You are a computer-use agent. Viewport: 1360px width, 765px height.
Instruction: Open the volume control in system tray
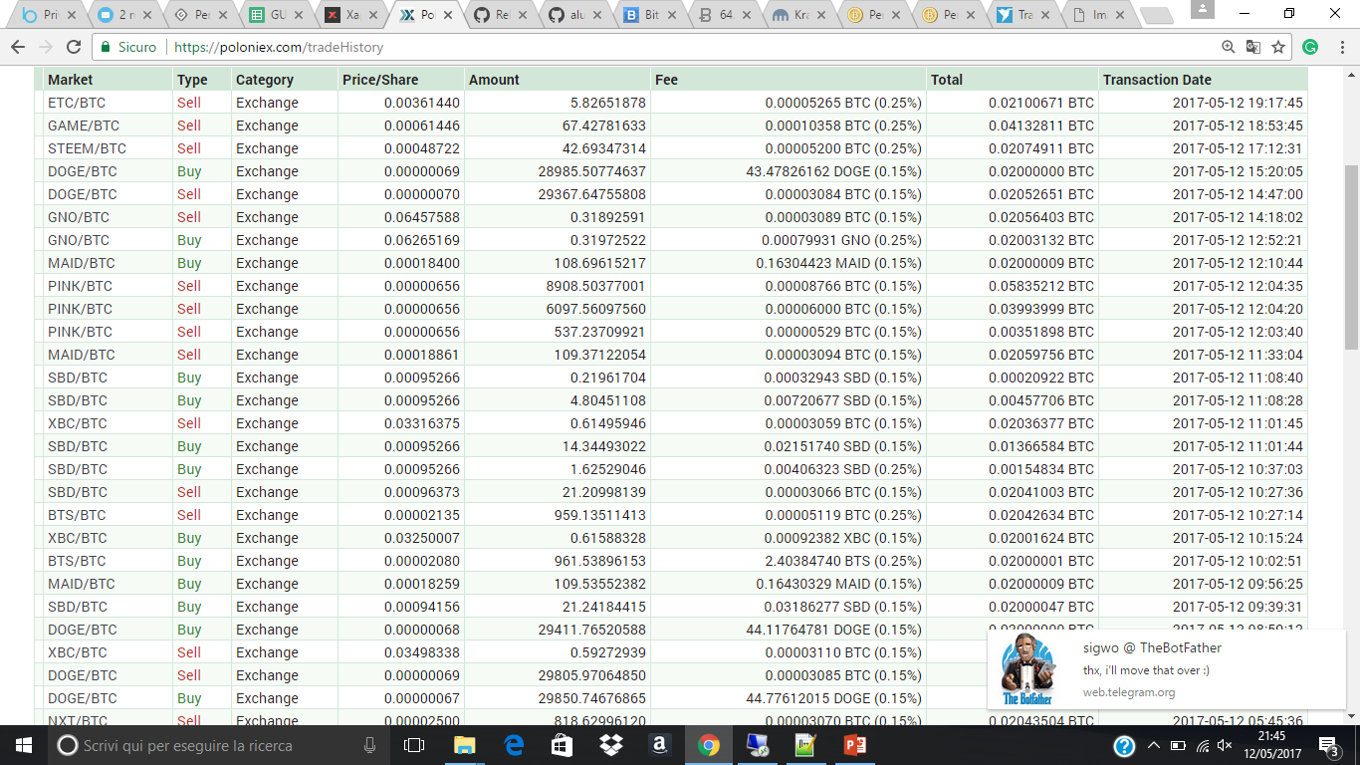tap(1225, 745)
